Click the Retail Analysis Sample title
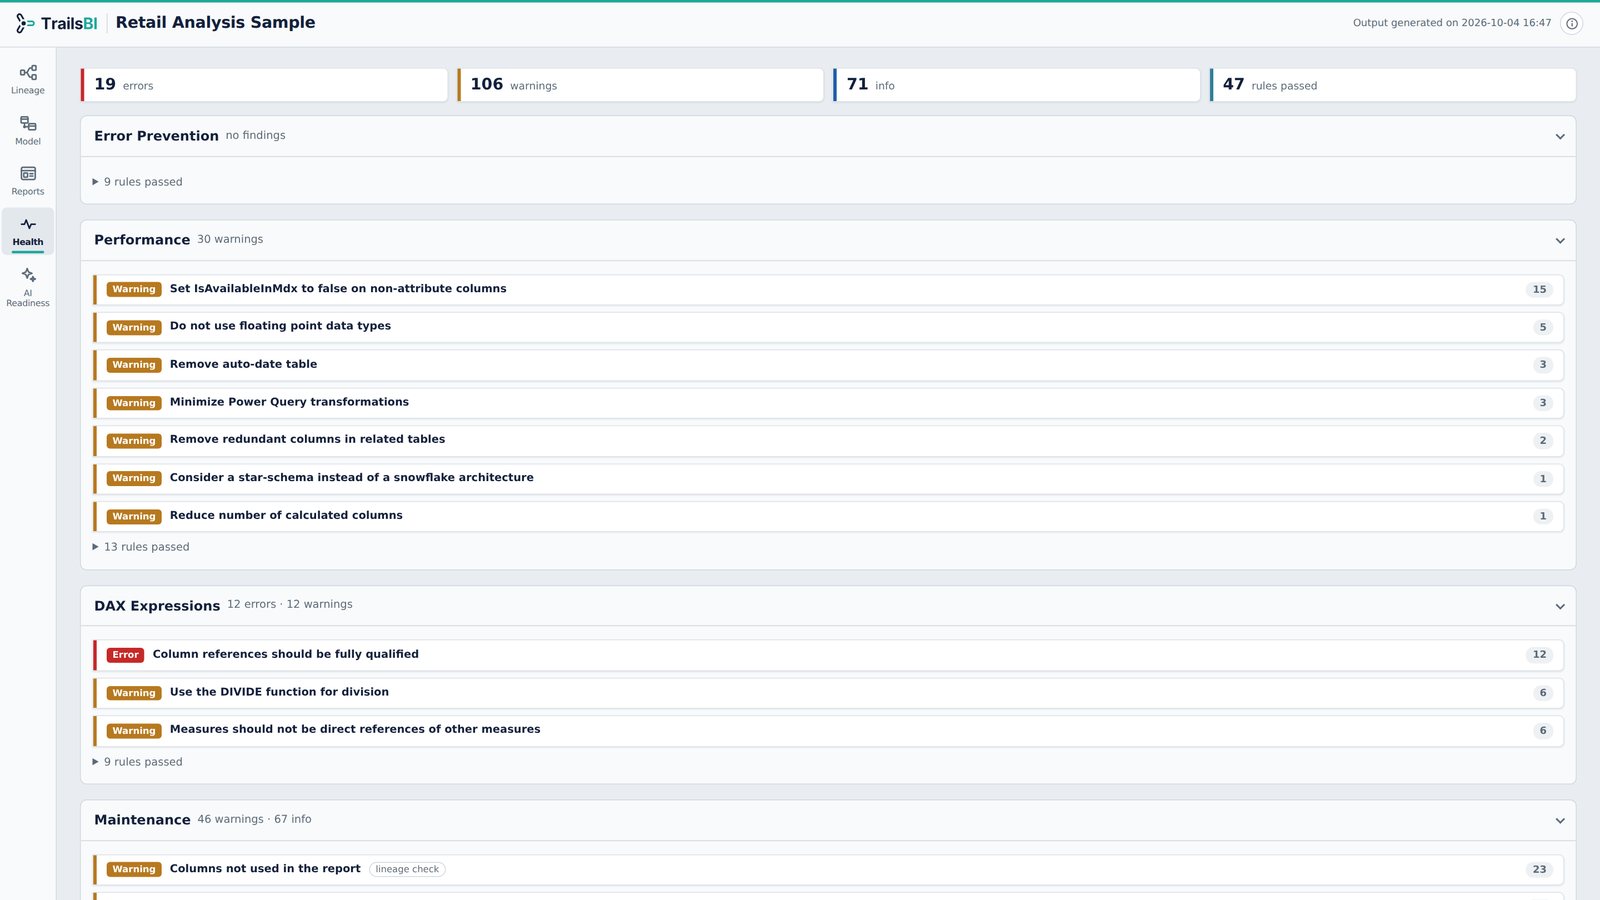This screenshot has height=900, width=1600. (x=215, y=22)
